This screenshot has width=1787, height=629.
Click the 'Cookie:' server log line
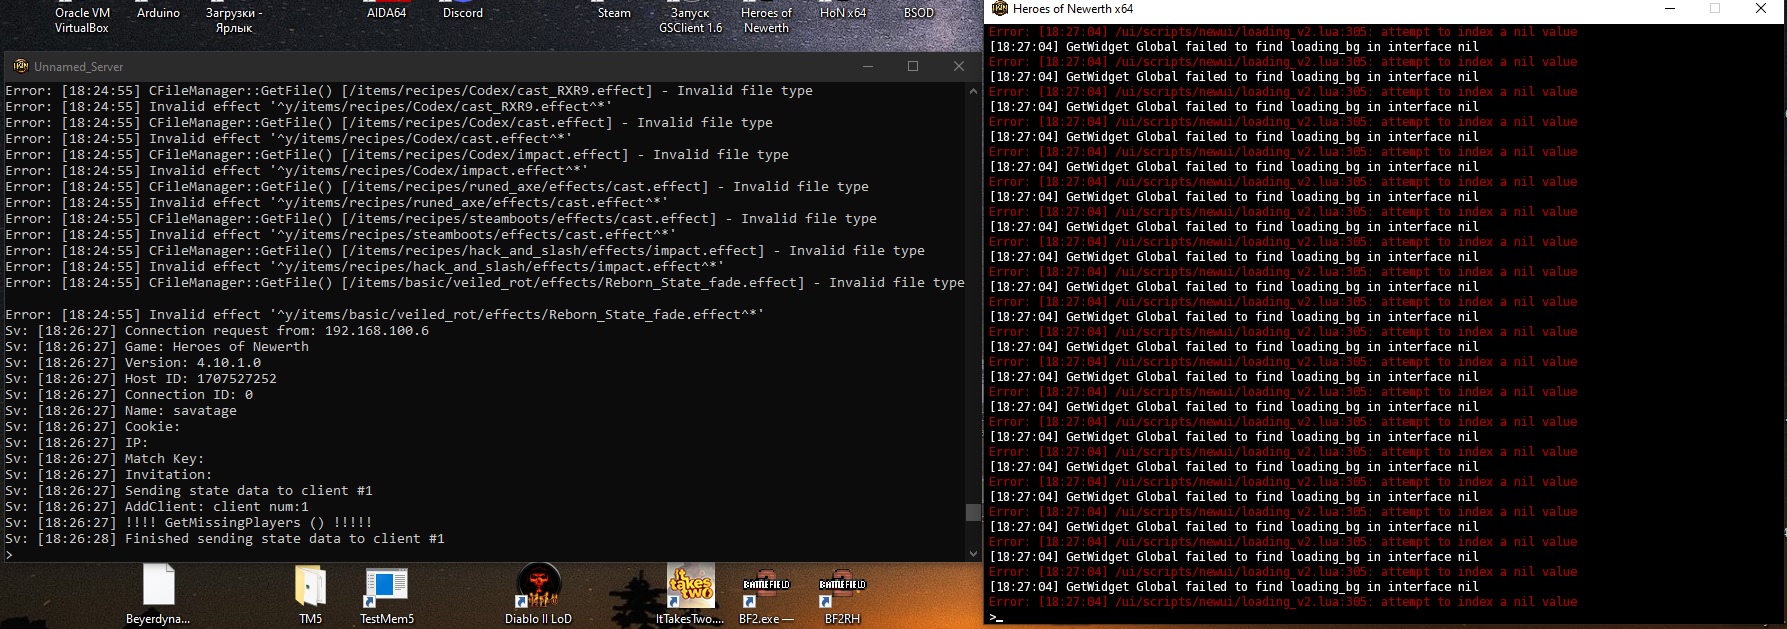point(93,427)
